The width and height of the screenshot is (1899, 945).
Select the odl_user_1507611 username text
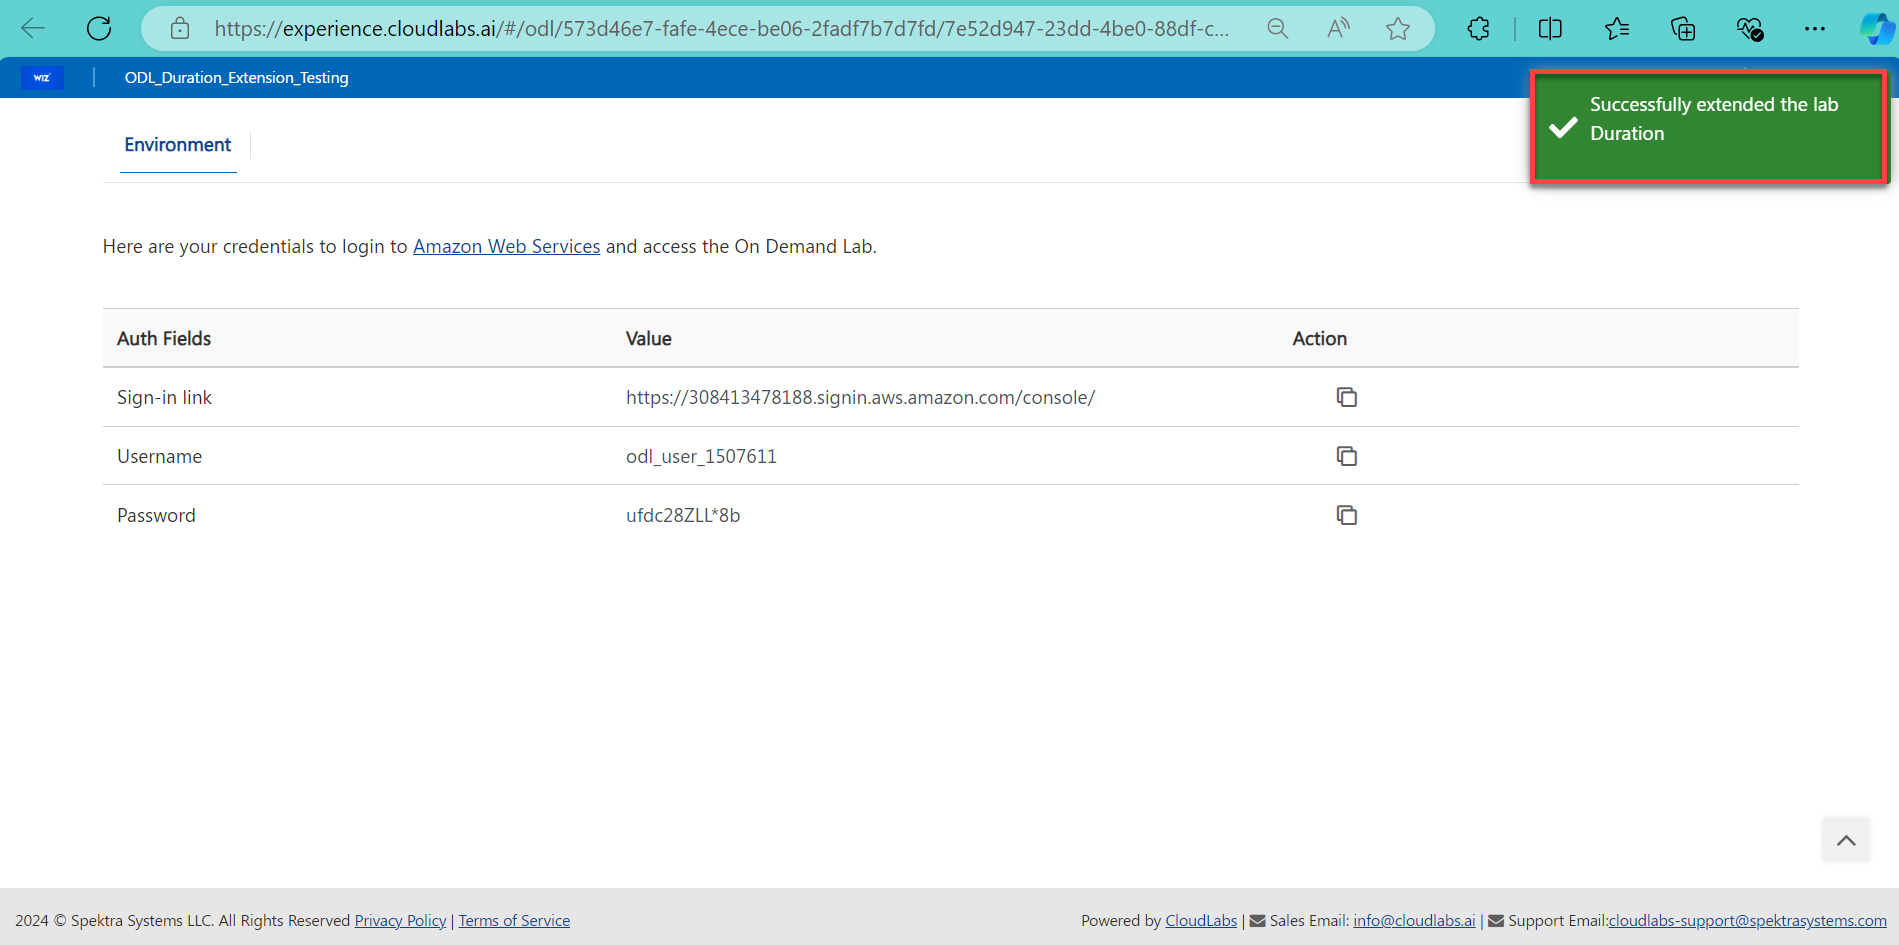701,456
